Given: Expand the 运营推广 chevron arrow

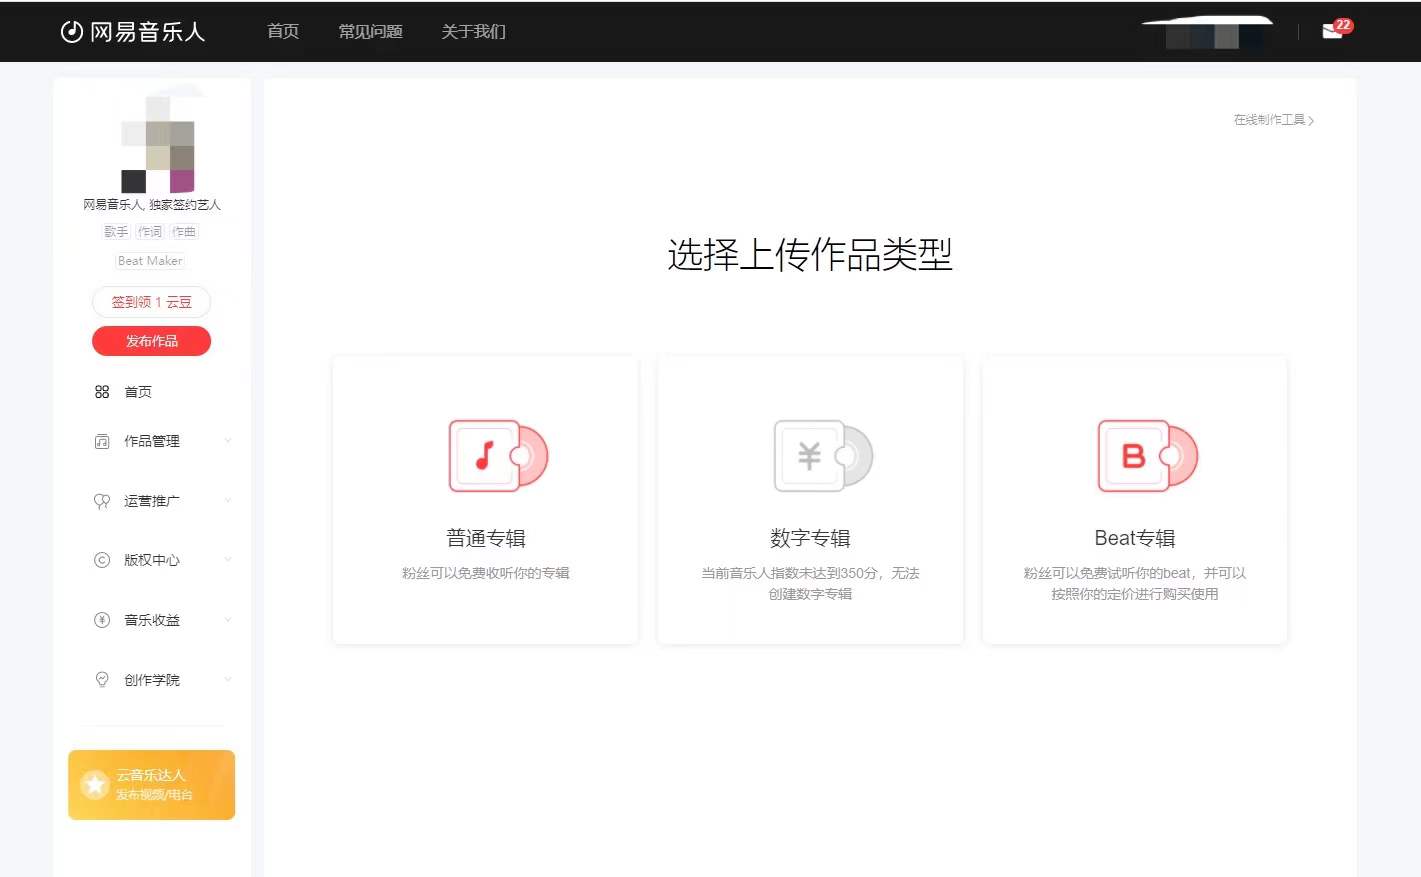Looking at the screenshot, I should point(228,501).
